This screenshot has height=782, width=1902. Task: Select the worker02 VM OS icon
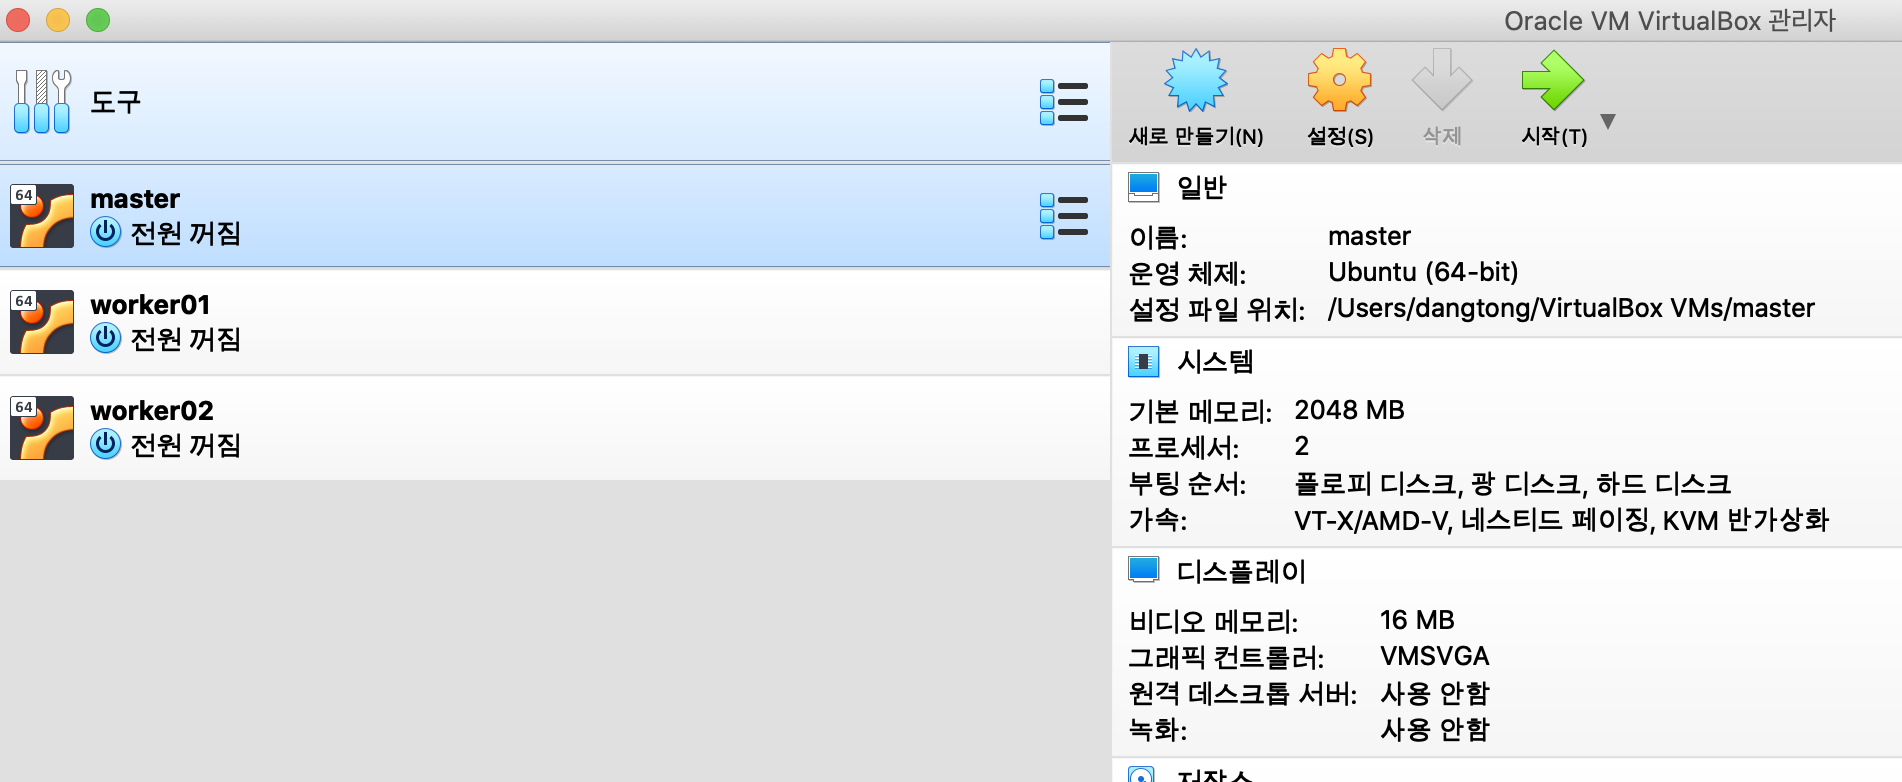[42, 427]
